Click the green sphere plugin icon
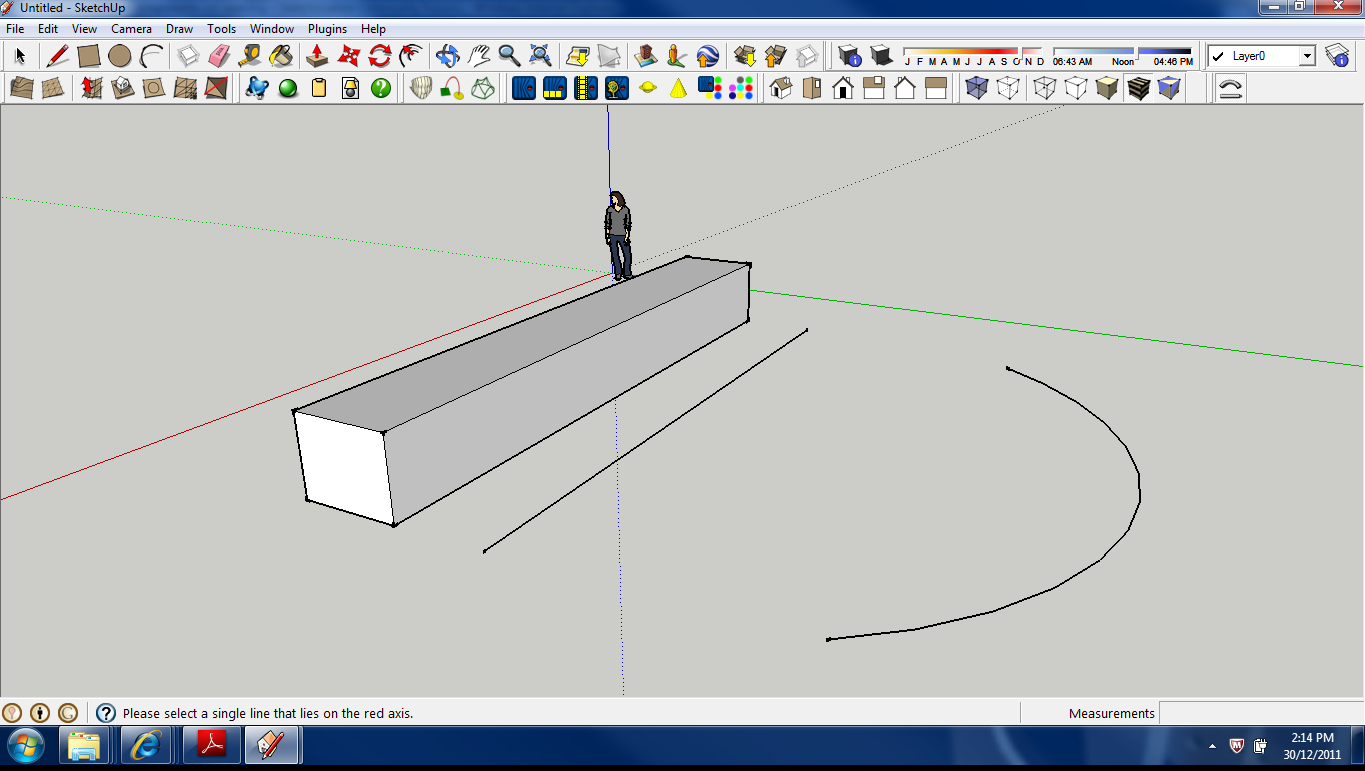This screenshot has width=1365, height=771. (288, 88)
